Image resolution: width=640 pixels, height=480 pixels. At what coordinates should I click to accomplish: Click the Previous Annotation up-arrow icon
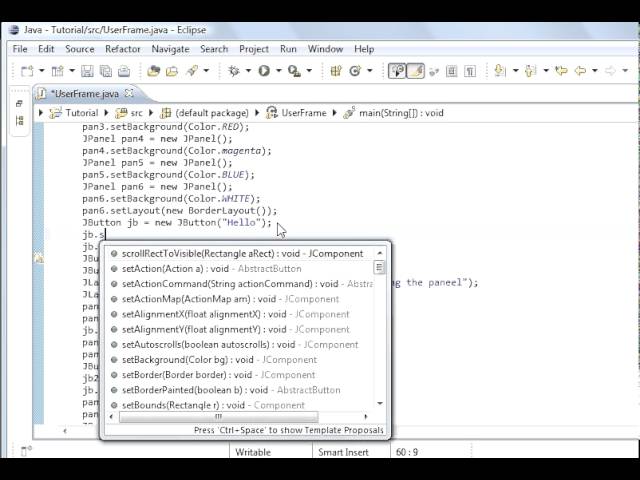pos(530,71)
